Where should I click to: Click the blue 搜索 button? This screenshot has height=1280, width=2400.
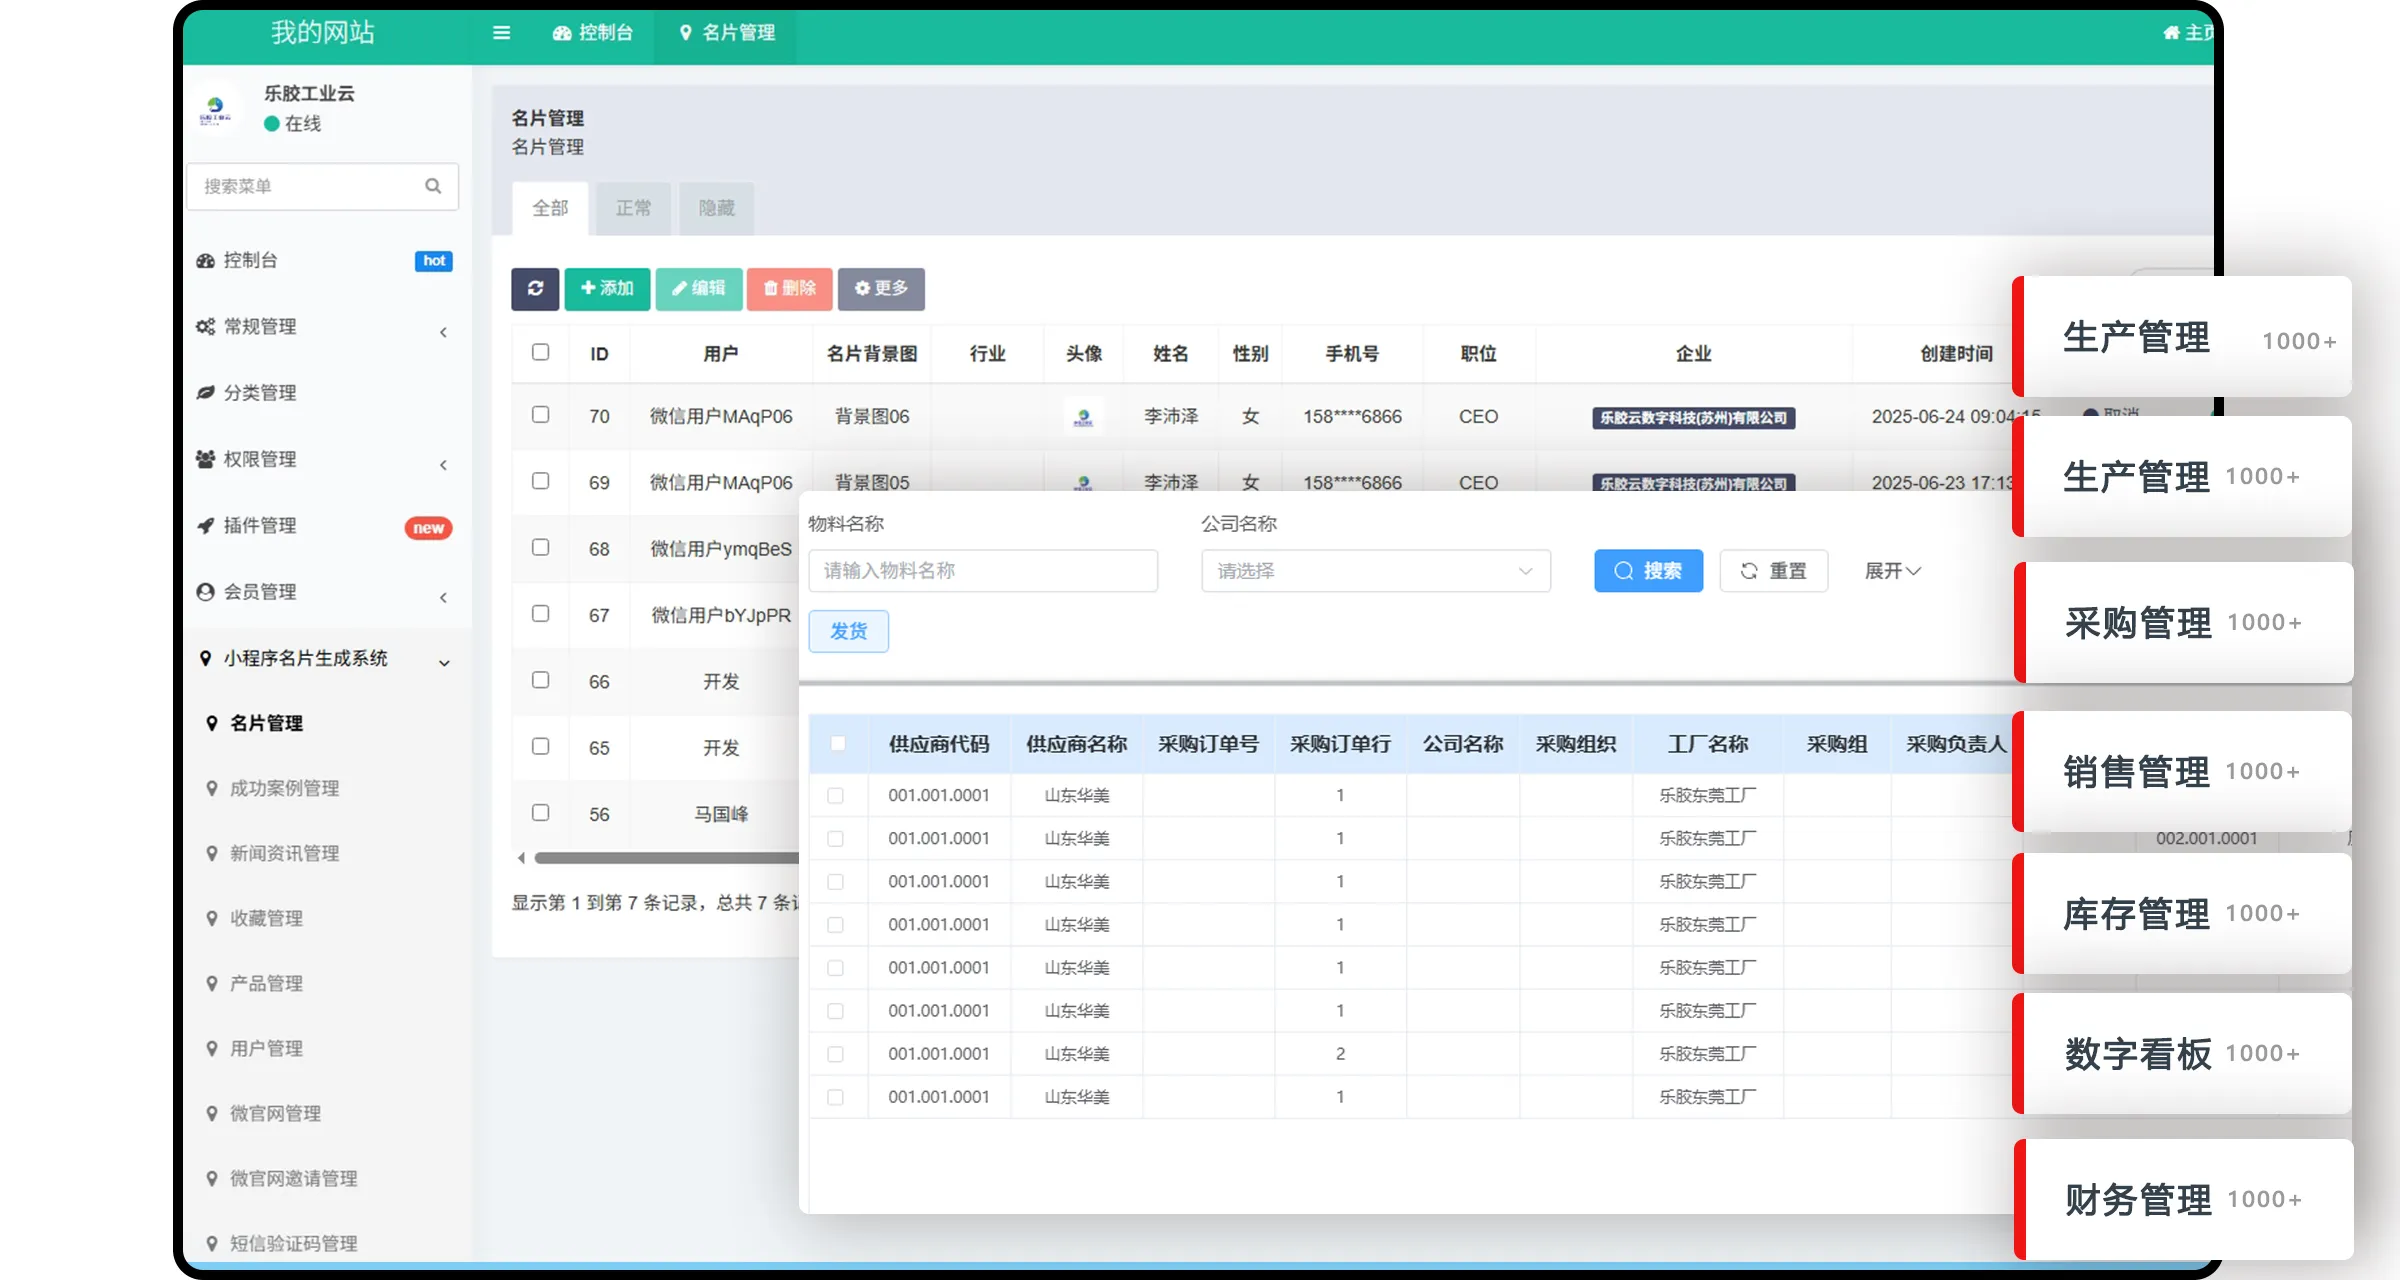tap(1648, 571)
